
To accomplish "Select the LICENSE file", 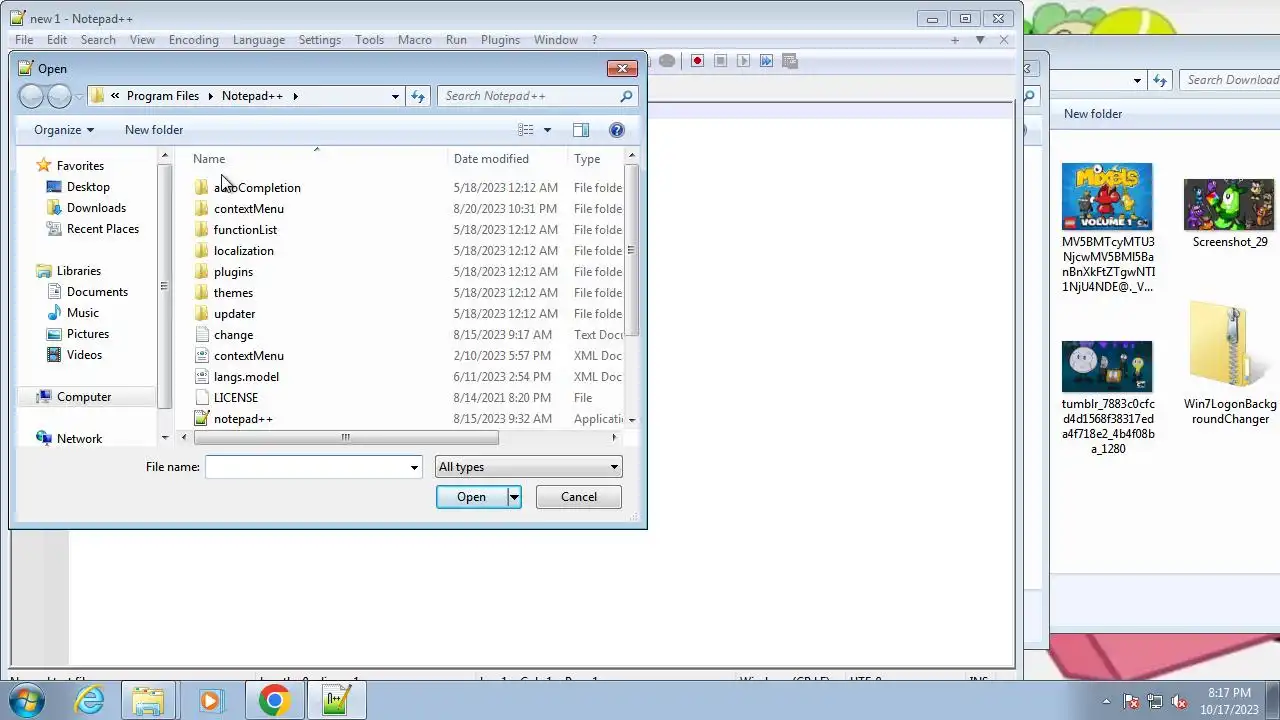I will pos(236,398).
